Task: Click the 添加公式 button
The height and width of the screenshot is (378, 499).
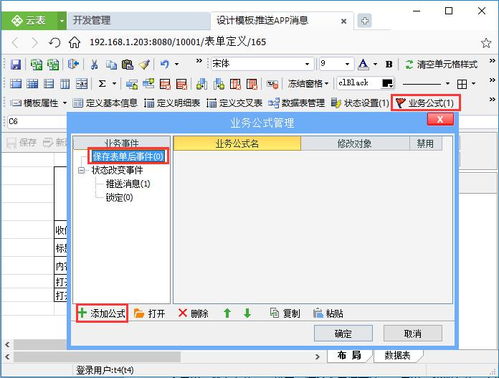Action: [x=102, y=313]
